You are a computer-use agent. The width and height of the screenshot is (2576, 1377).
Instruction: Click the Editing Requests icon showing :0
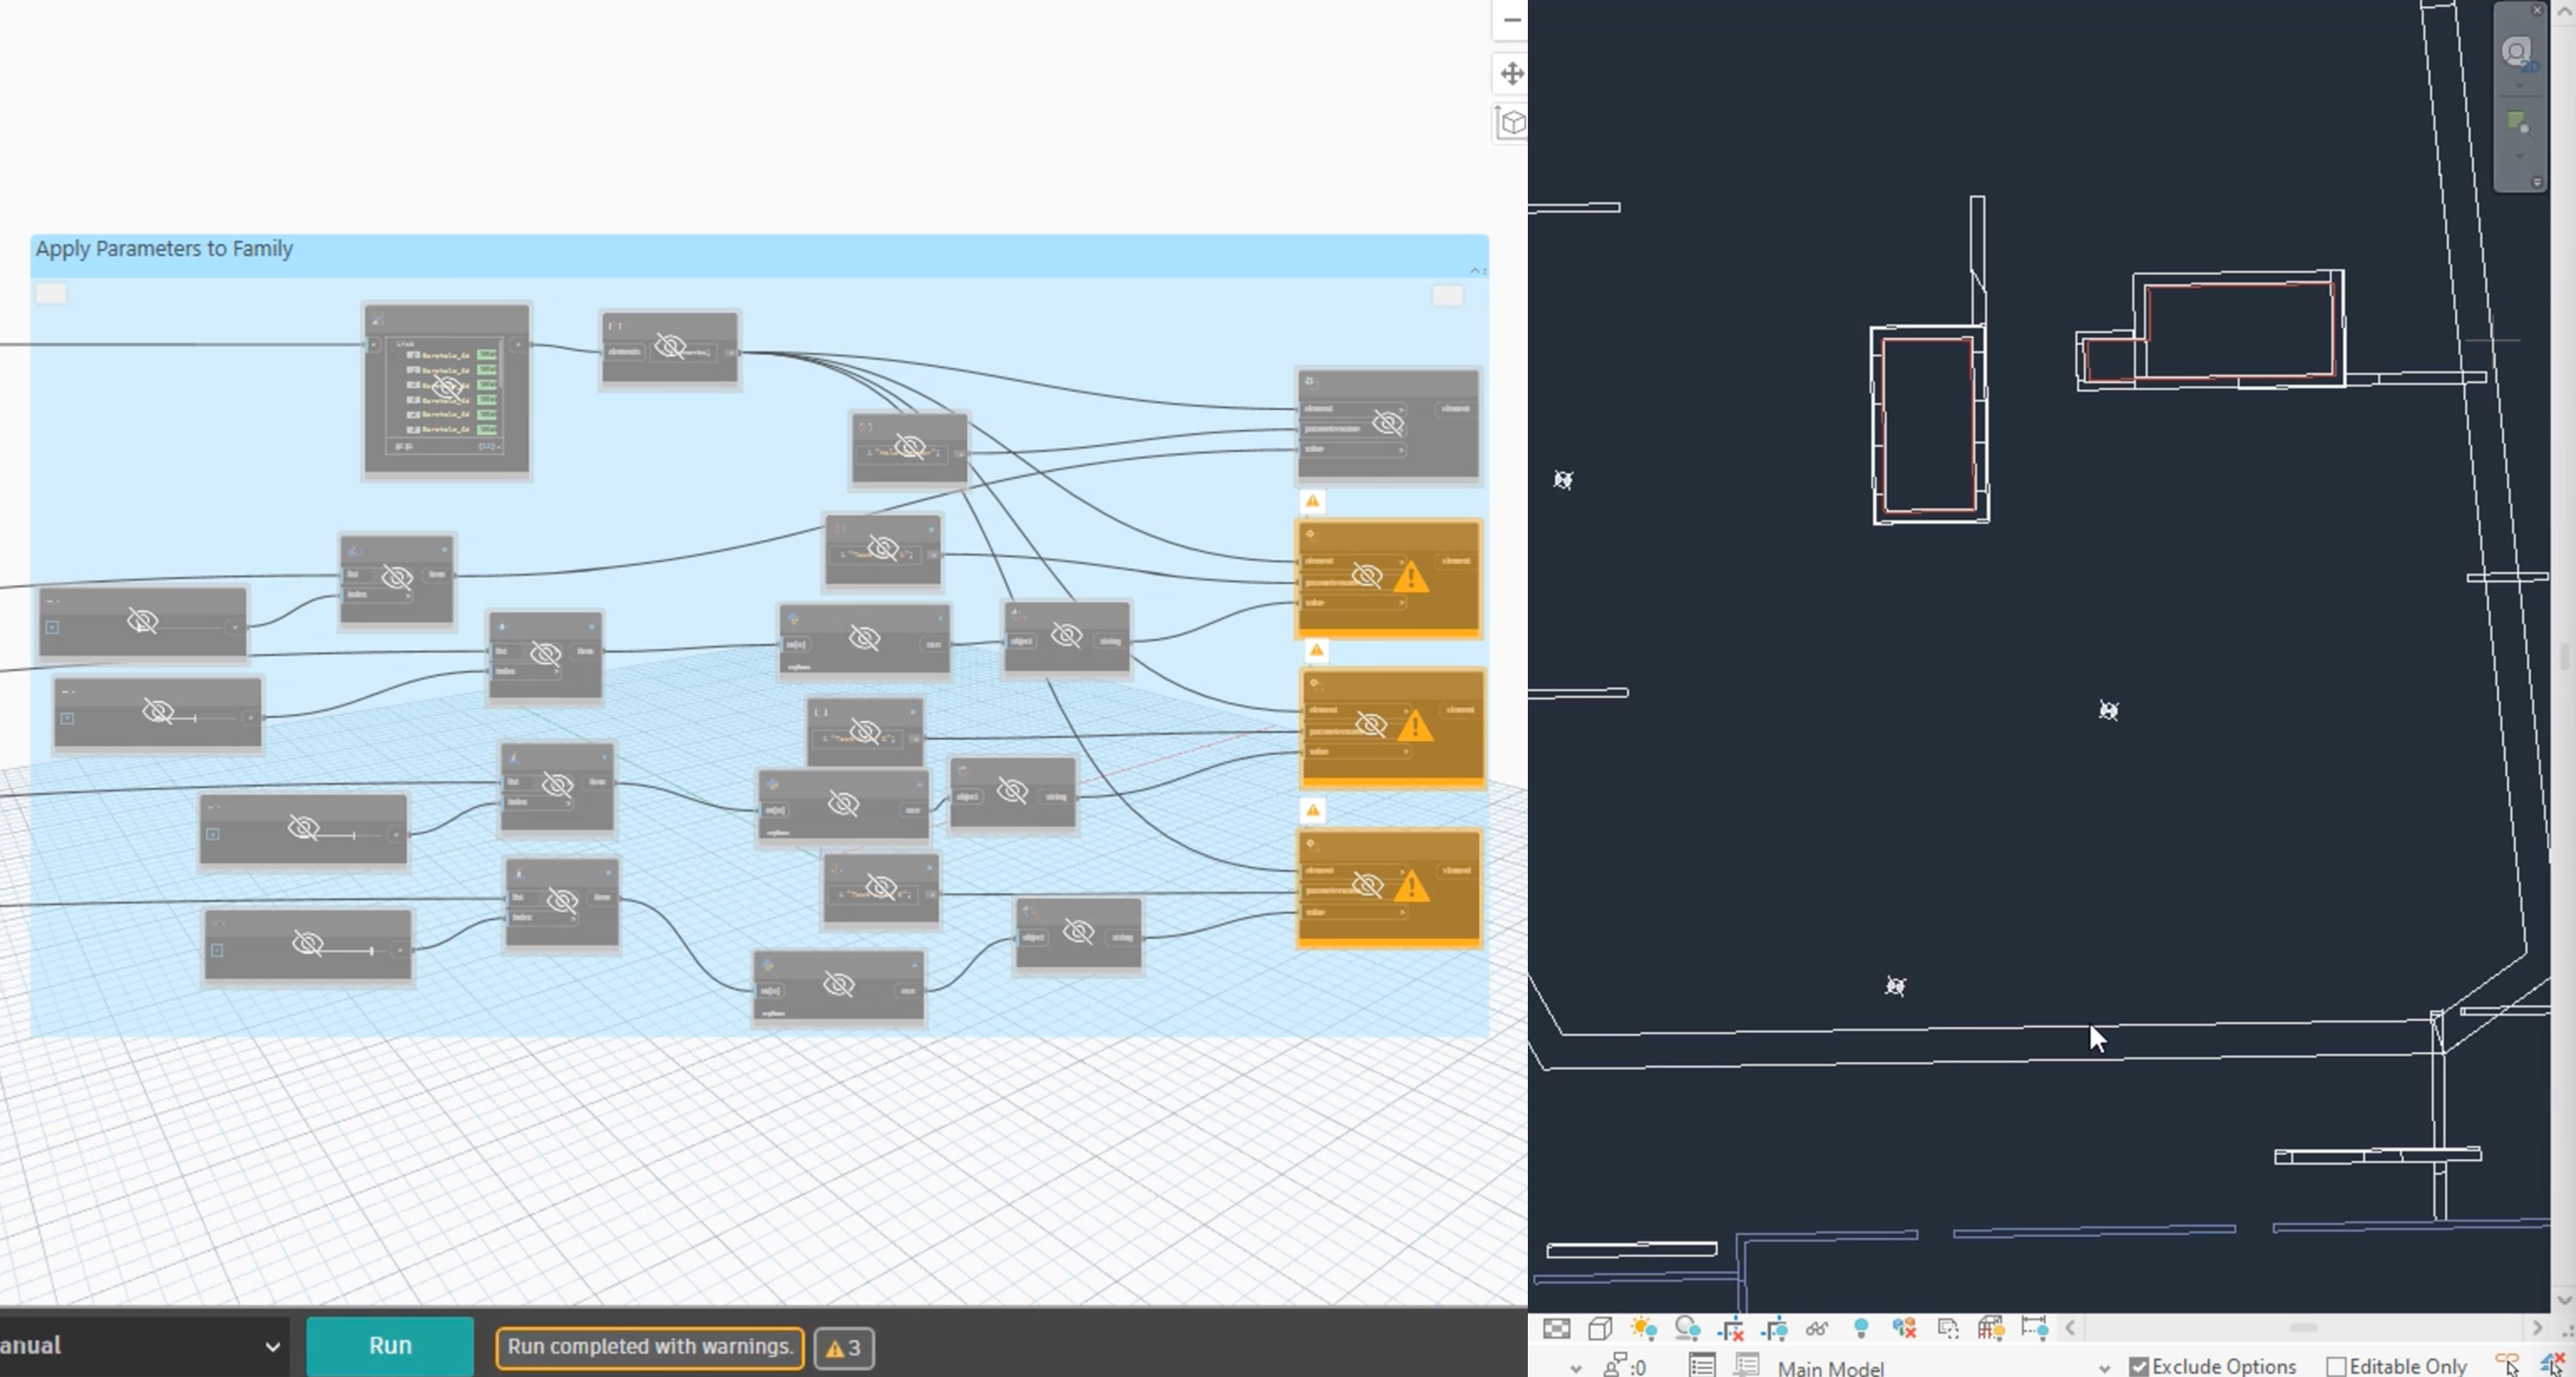(1625, 1365)
